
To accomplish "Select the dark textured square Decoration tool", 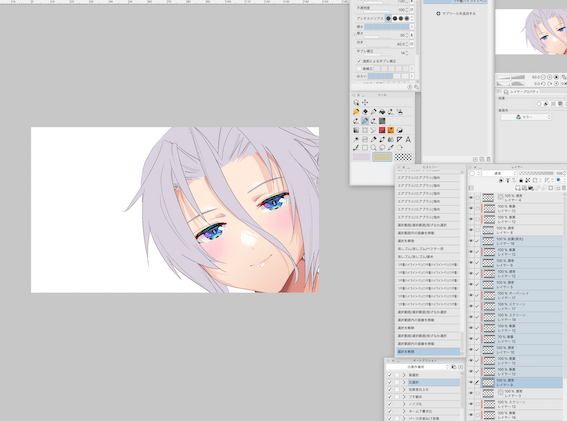I will [382, 121].
